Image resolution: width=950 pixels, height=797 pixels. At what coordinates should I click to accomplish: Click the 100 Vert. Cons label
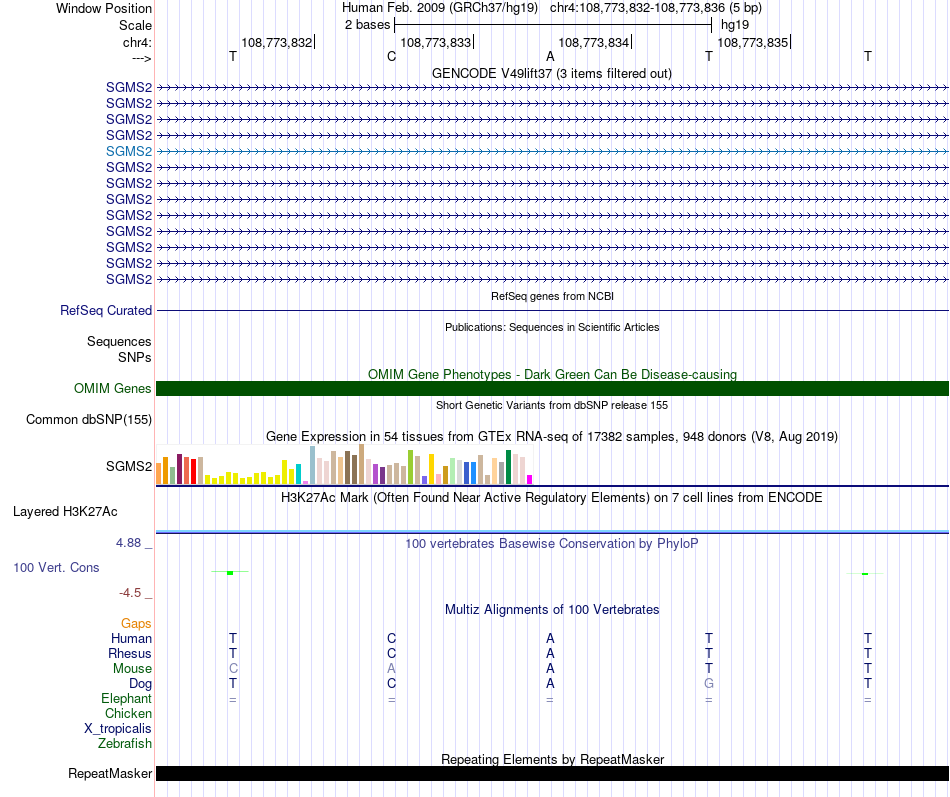[x=56, y=568]
